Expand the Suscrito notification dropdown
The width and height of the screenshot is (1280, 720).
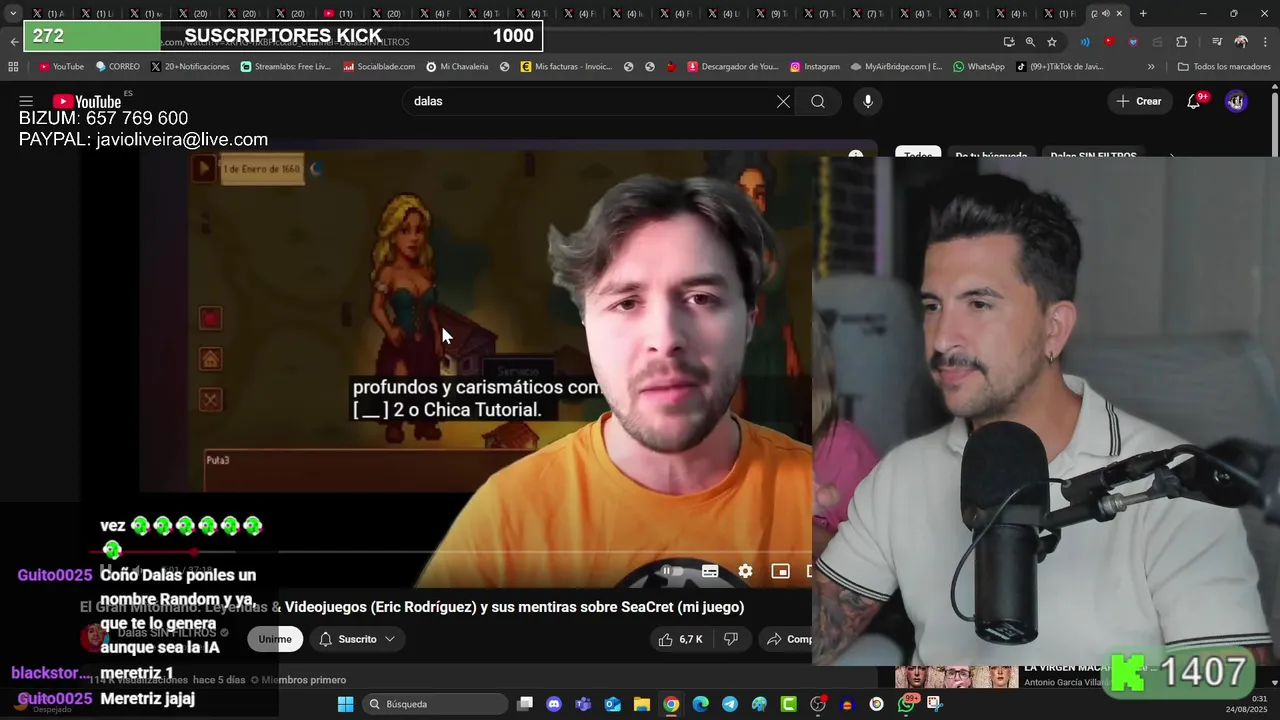357,639
